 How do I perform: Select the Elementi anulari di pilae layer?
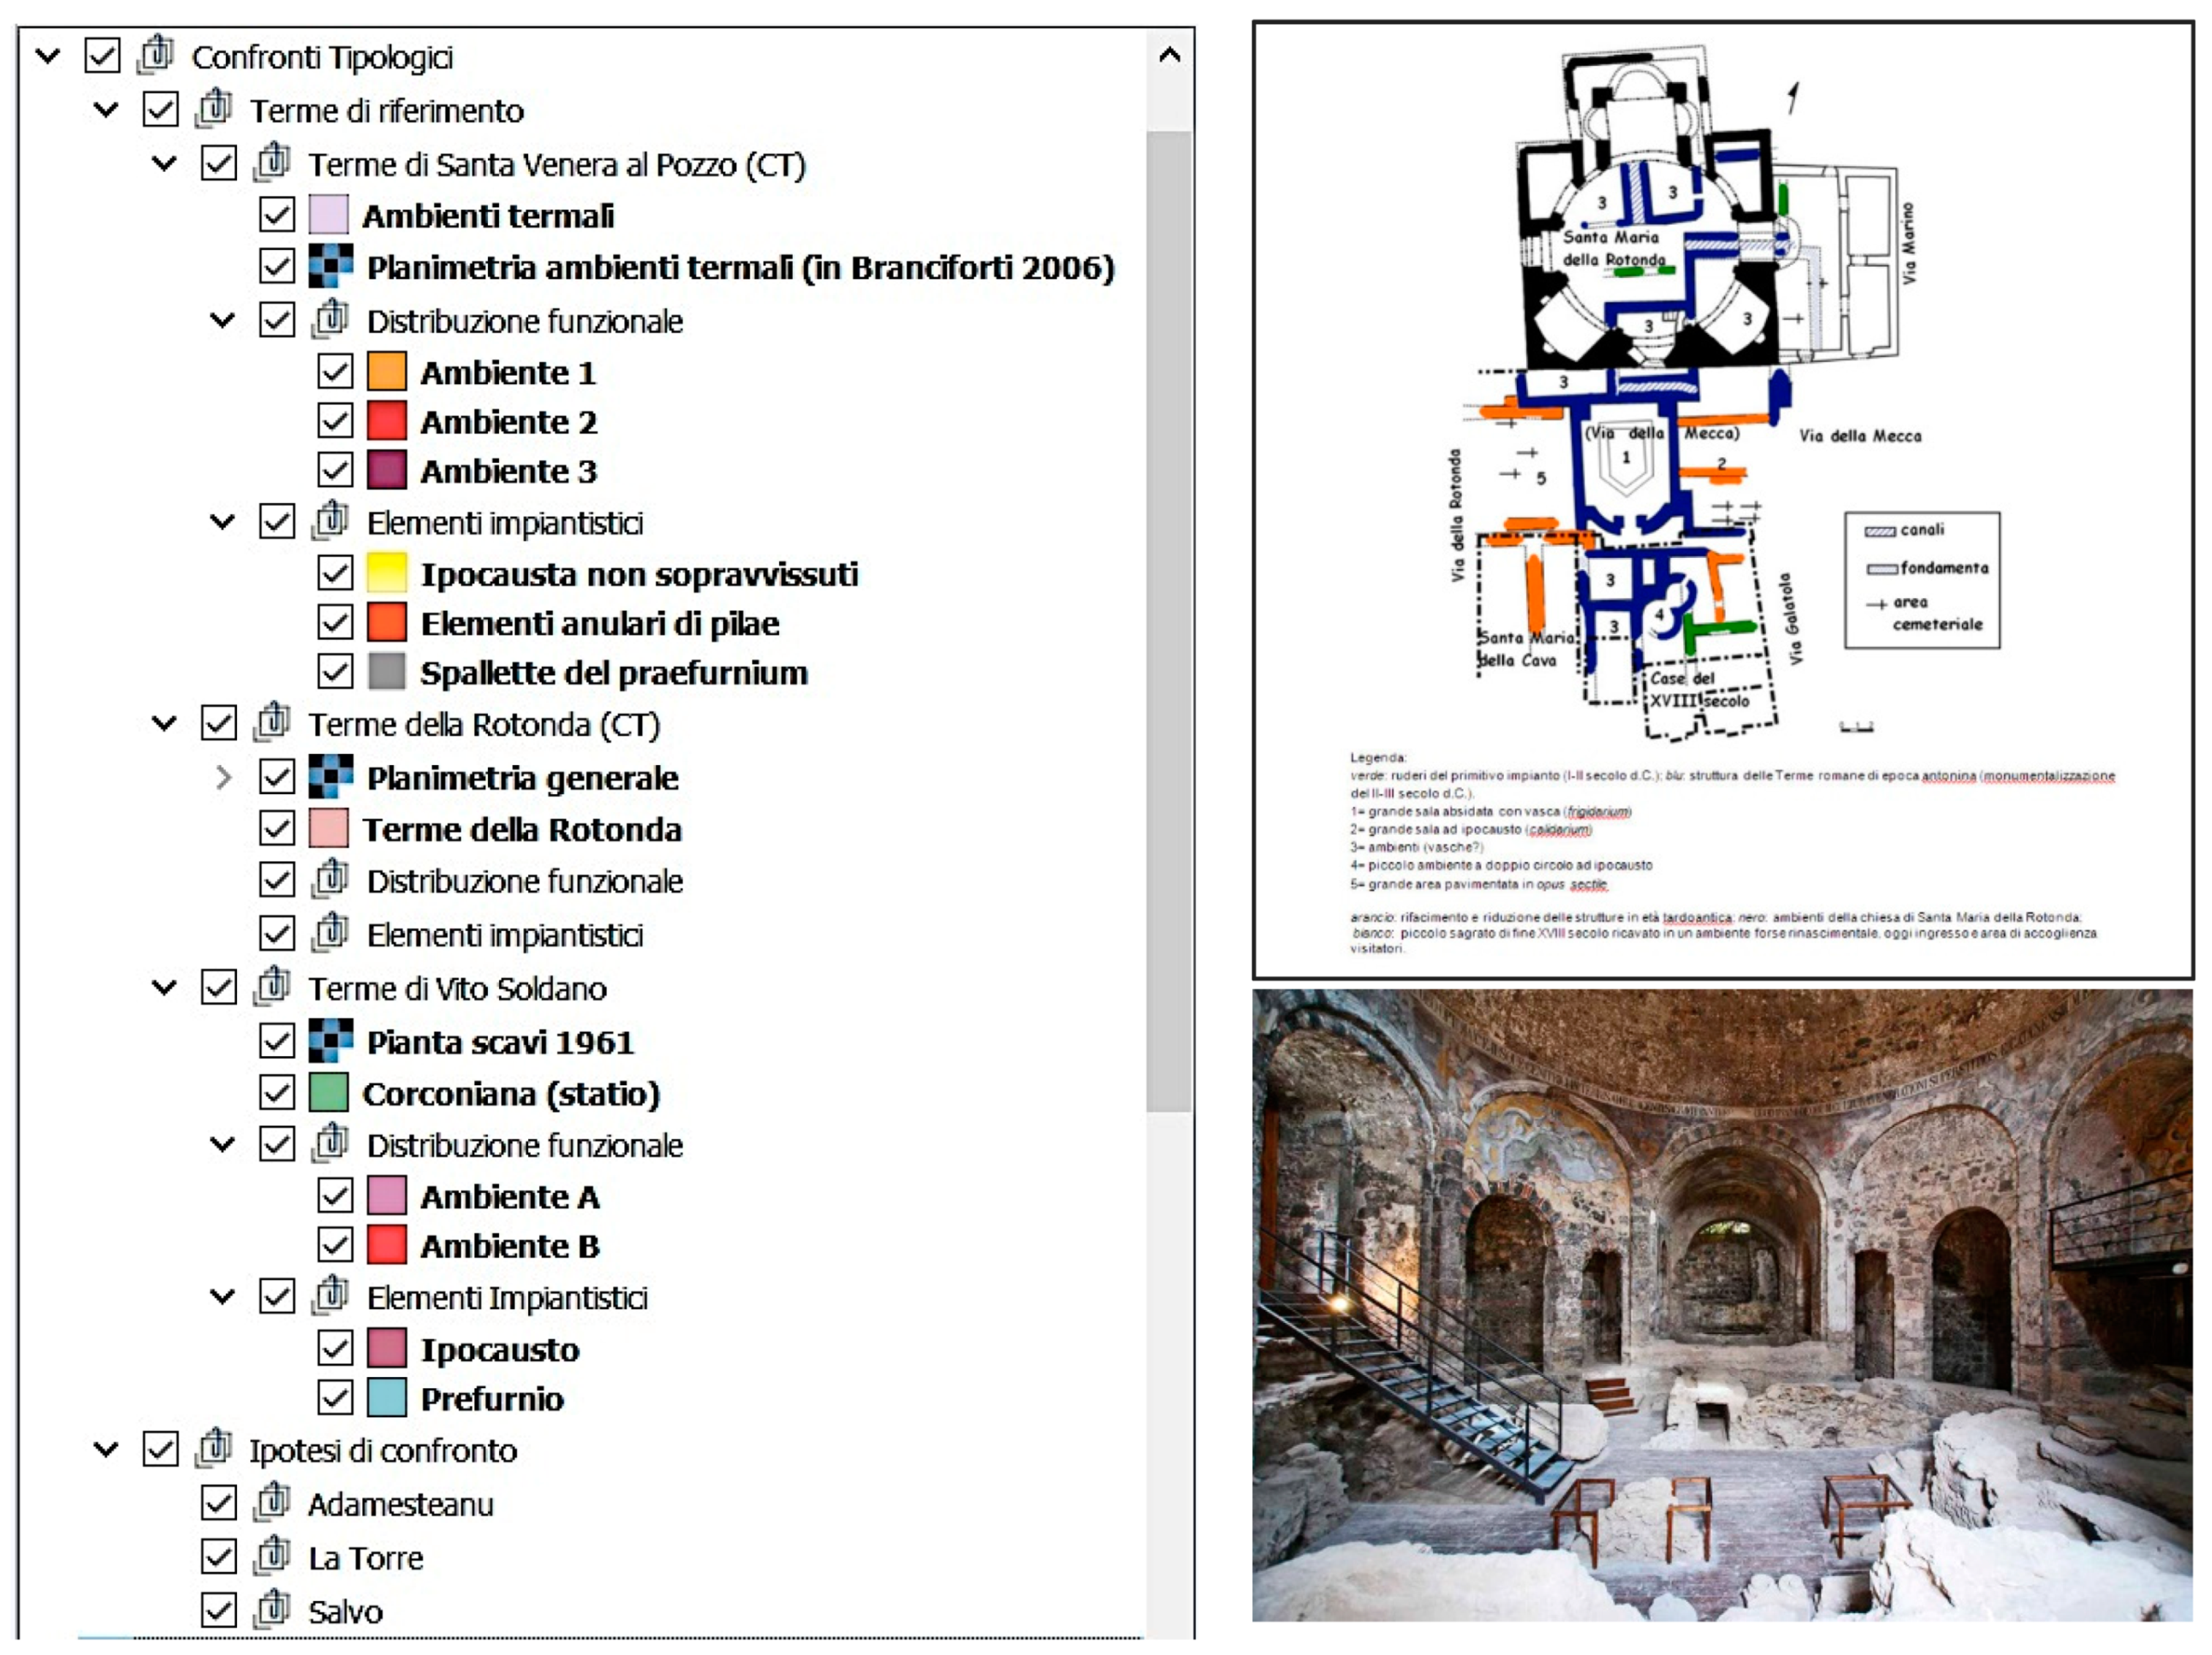coord(599,623)
